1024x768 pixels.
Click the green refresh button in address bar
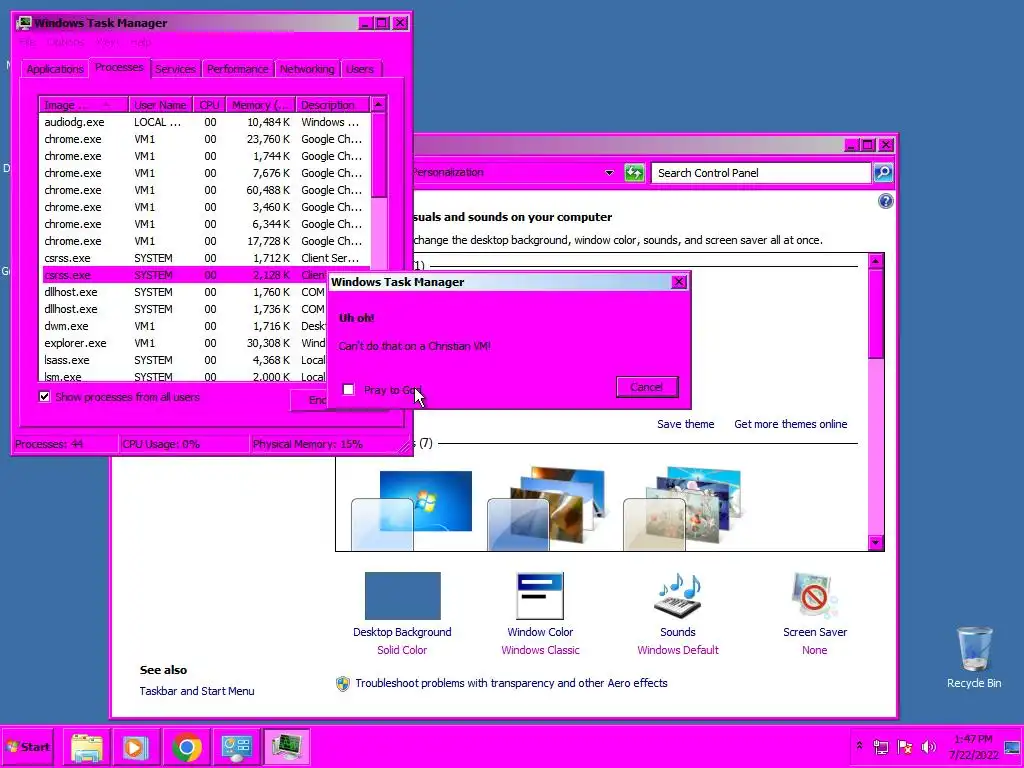(x=634, y=172)
